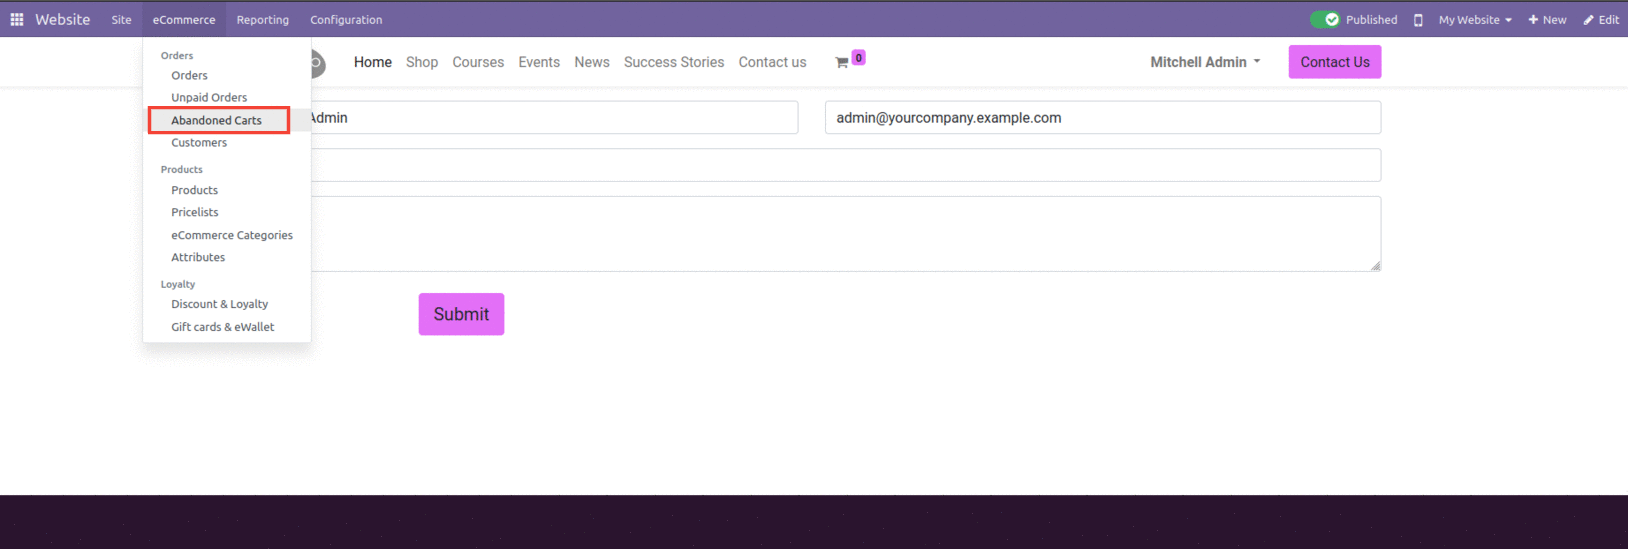Select Customers menu entry
Image resolution: width=1628 pixels, height=549 pixels.
(x=199, y=142)
